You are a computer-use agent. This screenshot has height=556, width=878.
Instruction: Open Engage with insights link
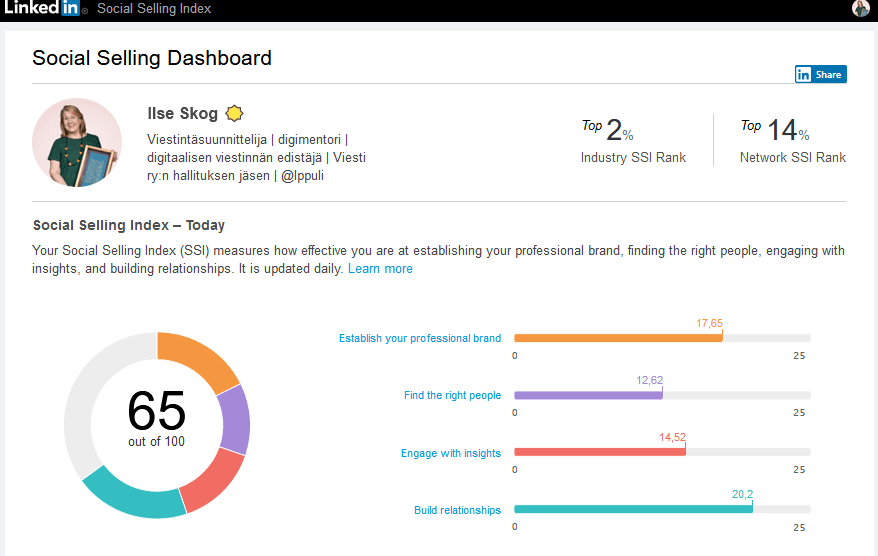click(451, 453)
